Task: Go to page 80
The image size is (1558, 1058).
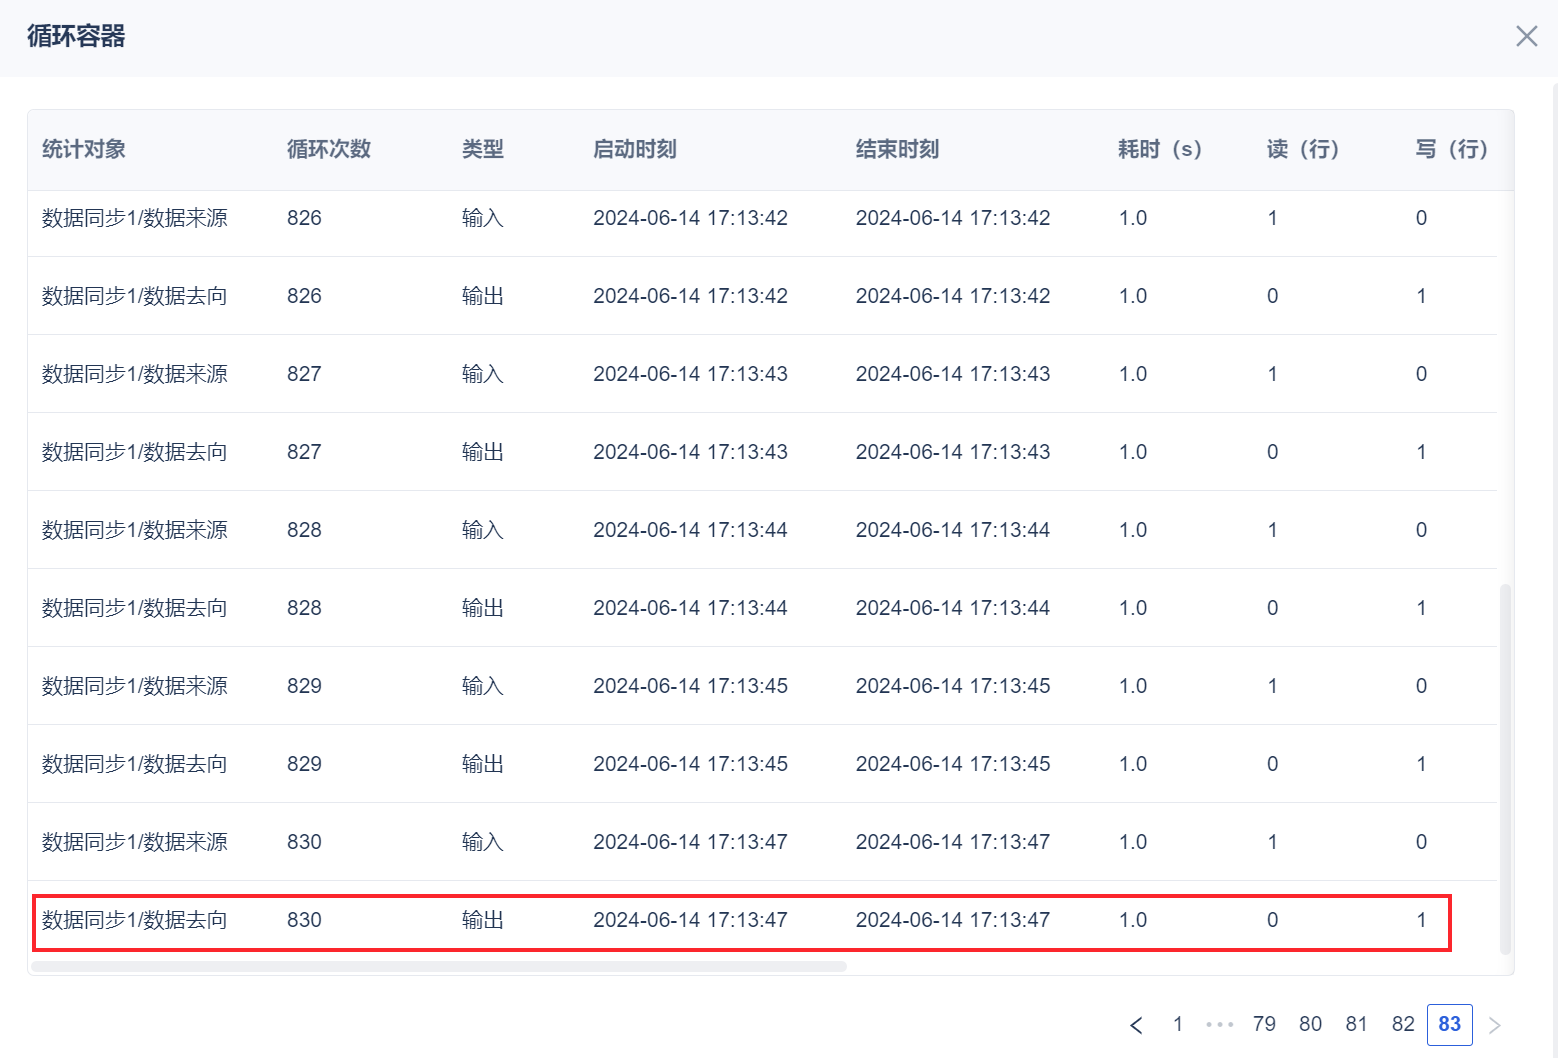Action: pos(1310,1024)
